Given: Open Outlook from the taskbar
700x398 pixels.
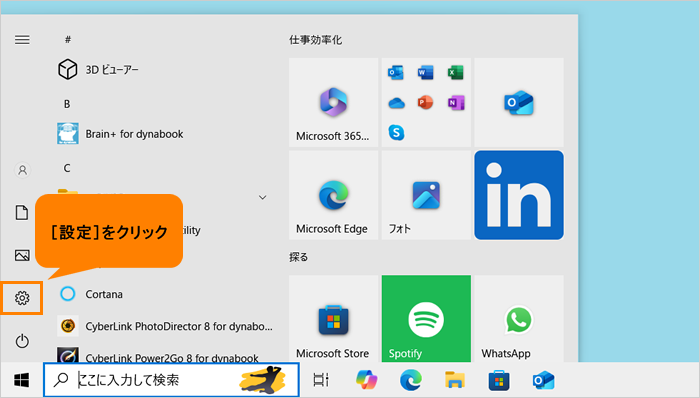Looking at the screenshot, I should [x=543, y=380].
